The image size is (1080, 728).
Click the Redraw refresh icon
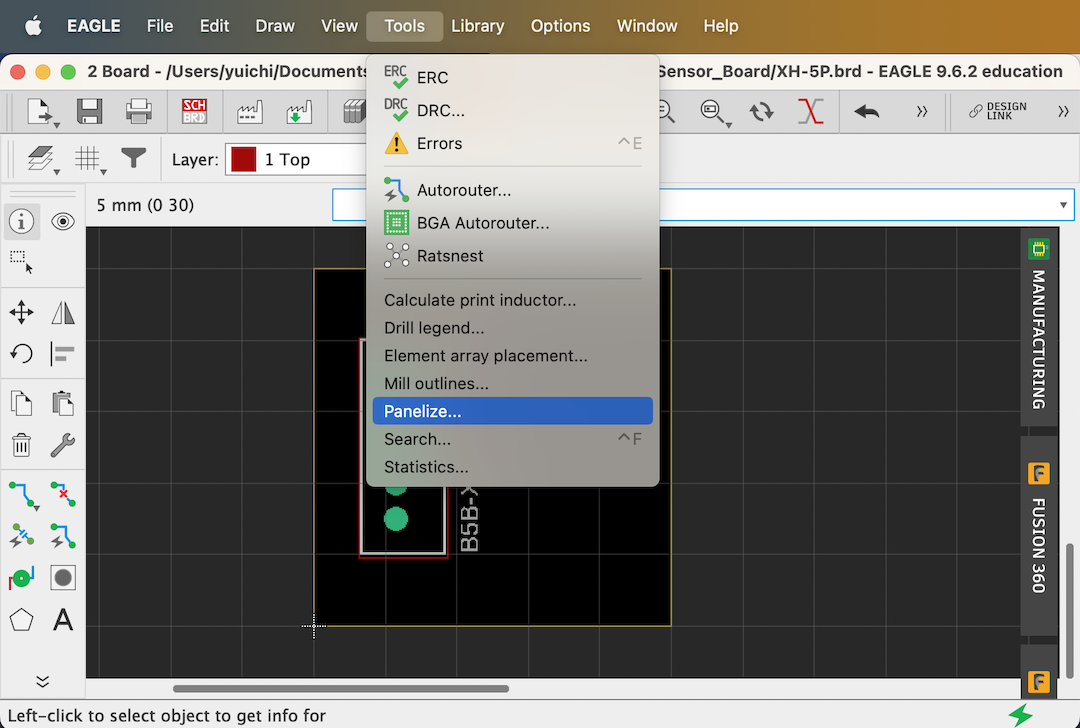[x=761, y=112]
